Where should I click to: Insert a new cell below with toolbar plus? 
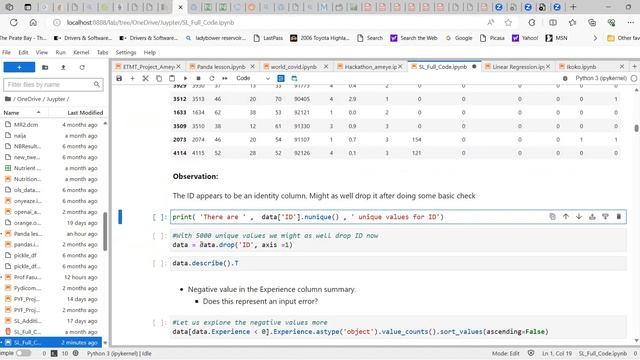point(132,78)
